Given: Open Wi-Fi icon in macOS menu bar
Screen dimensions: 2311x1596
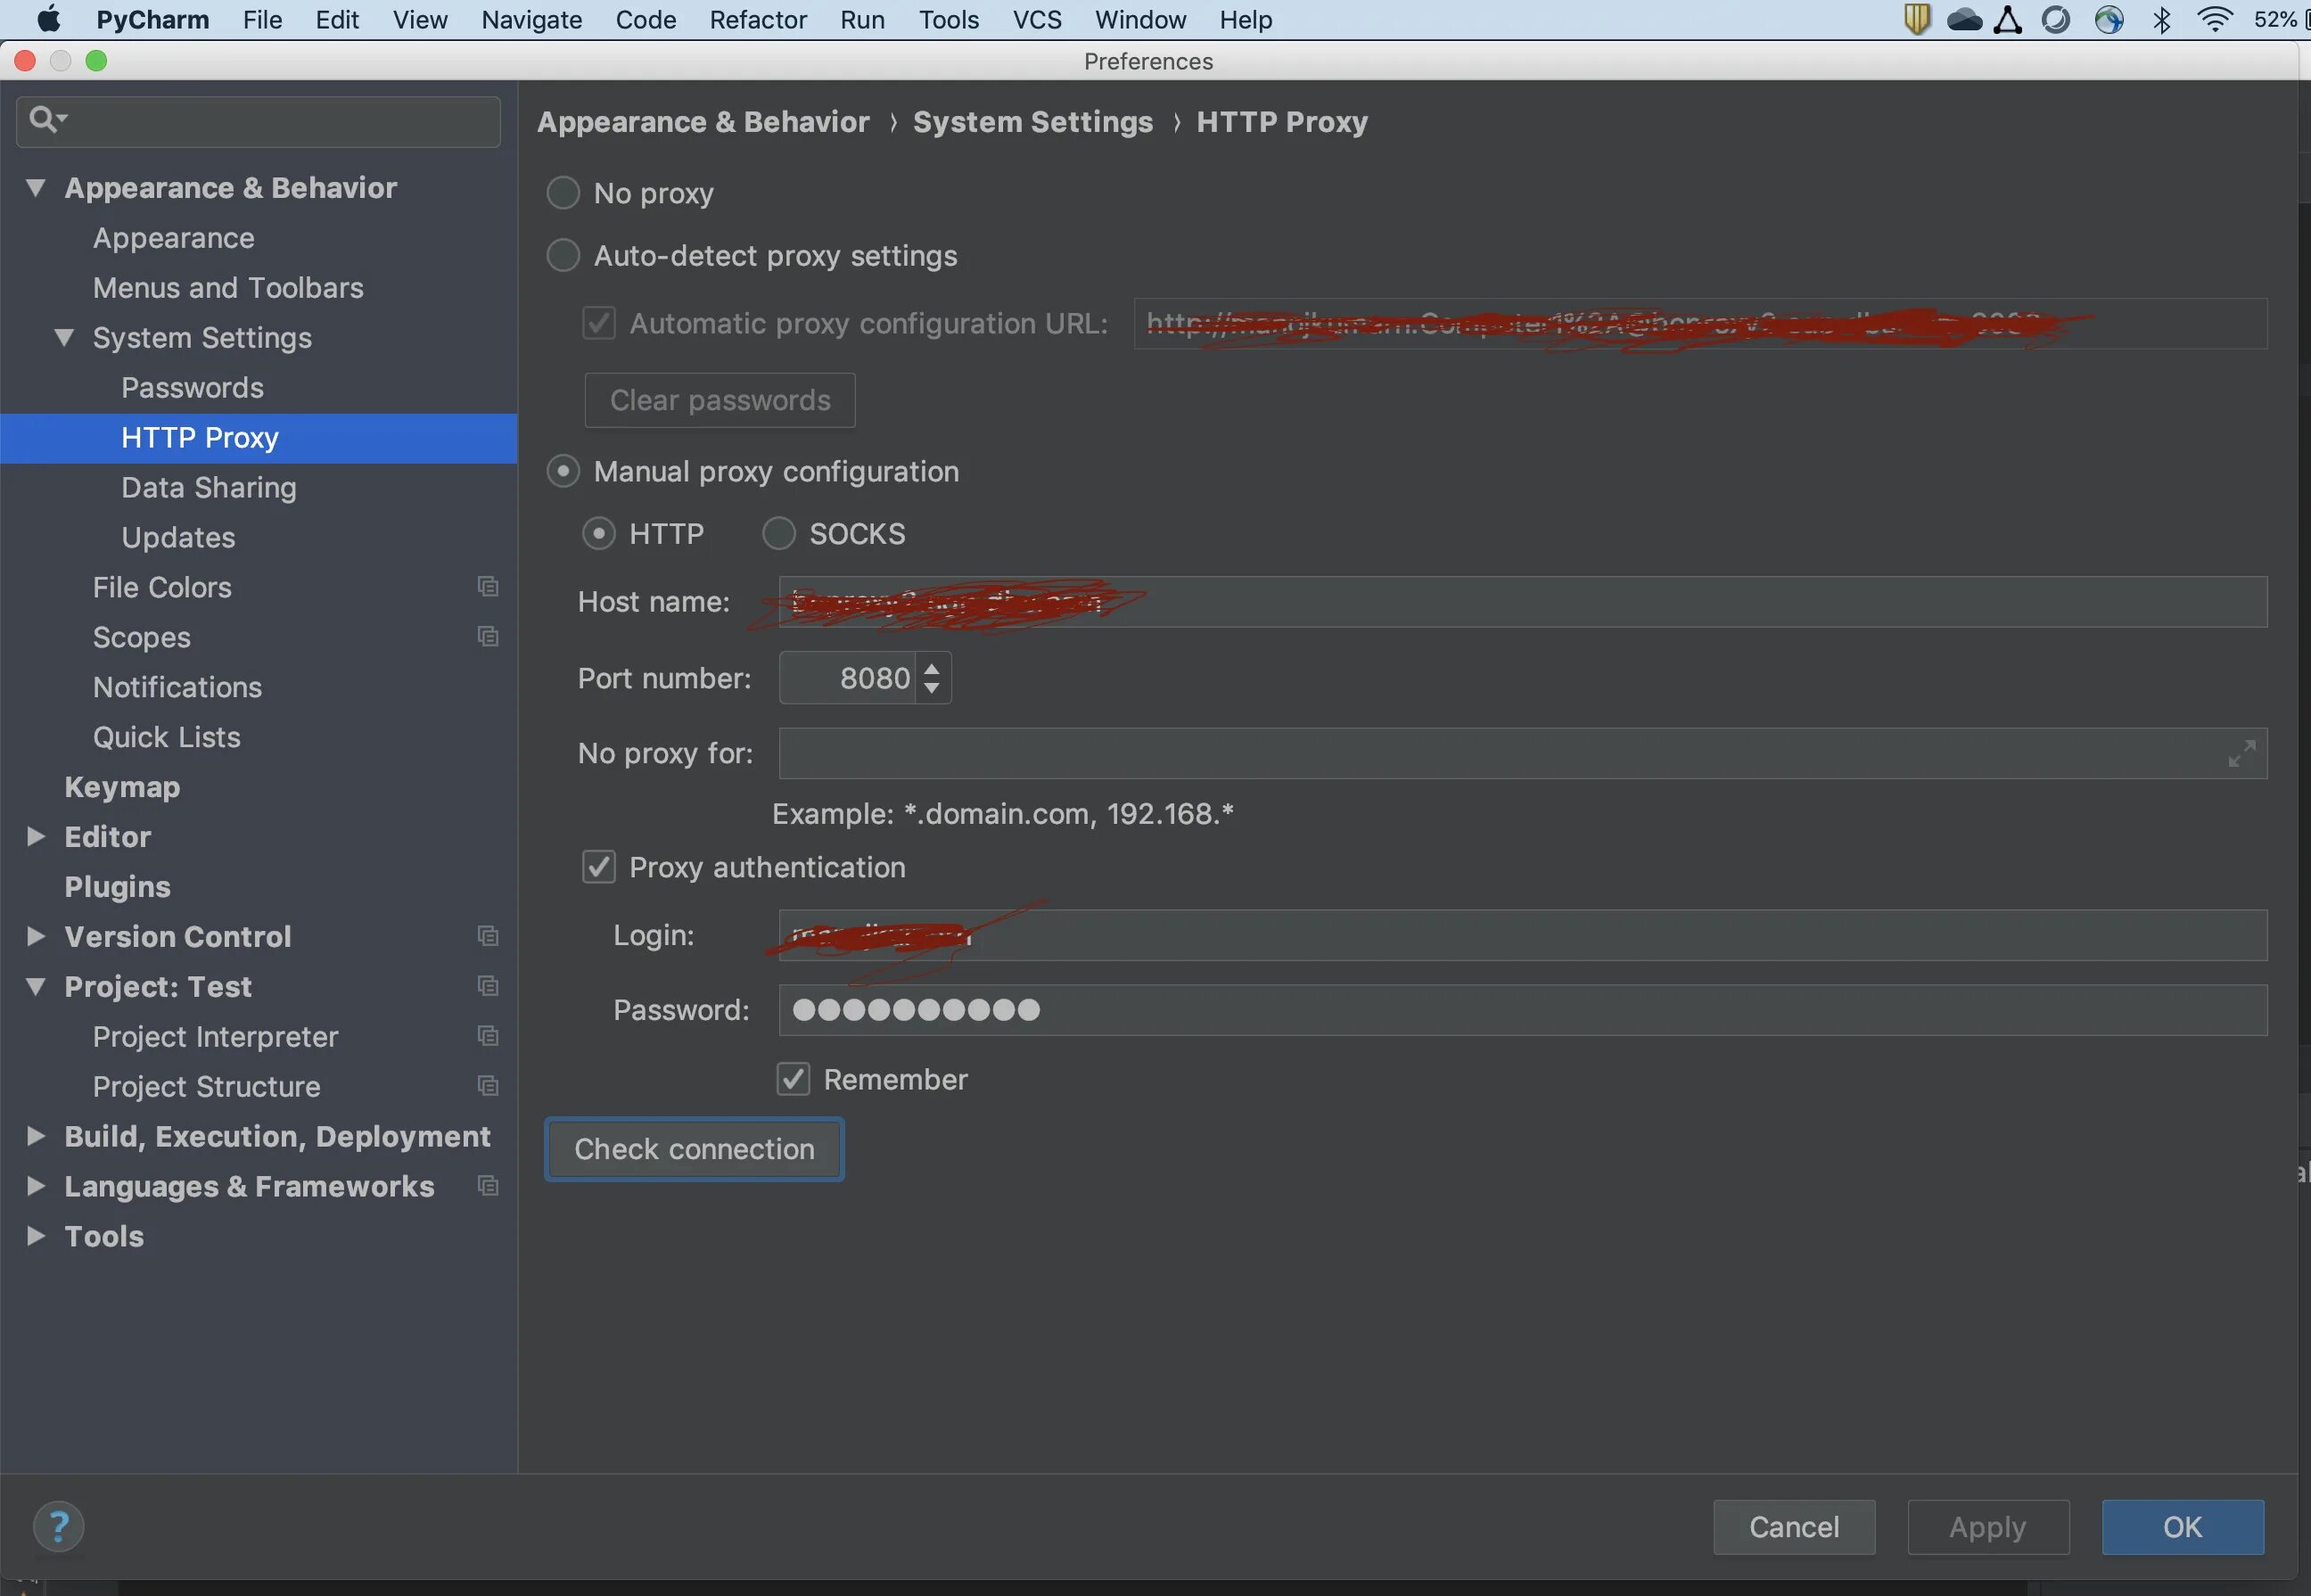Looking at the screenshot, I should (2214, 19).
